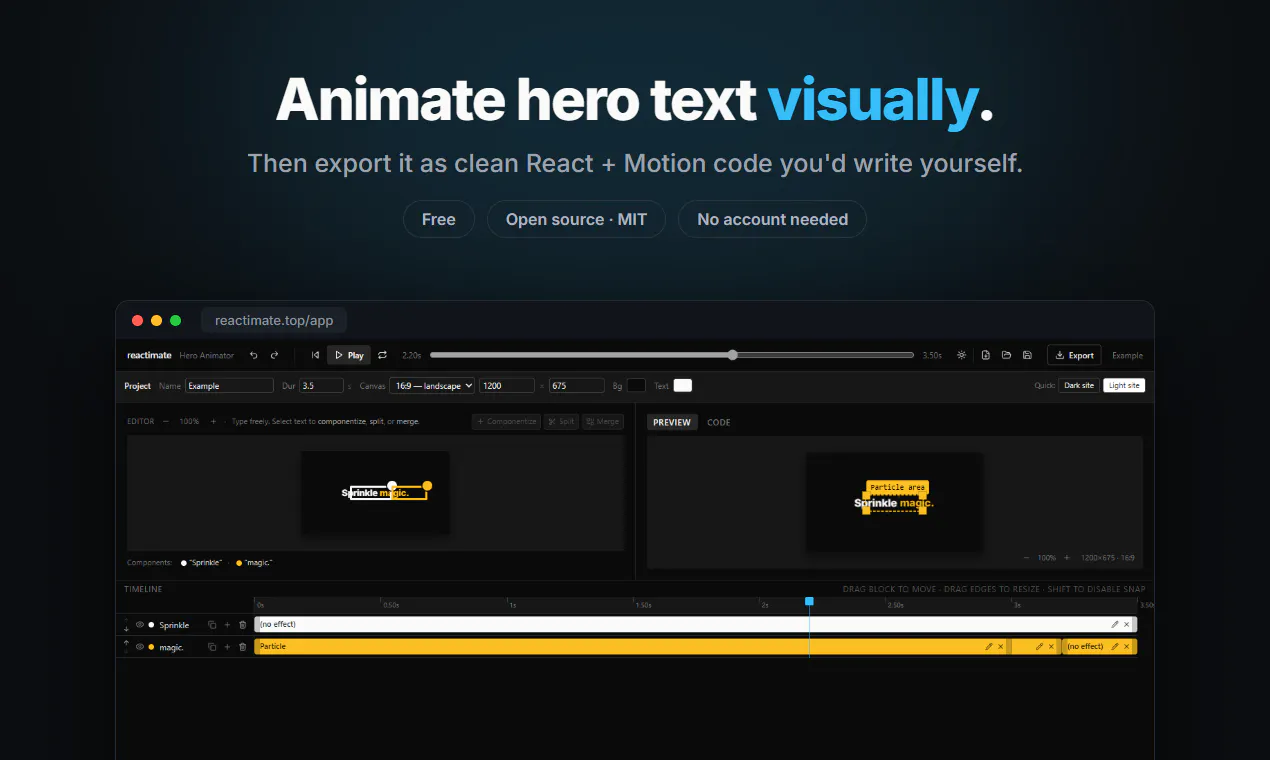
Task: Zoom in the preview with plus
Action: (x=1066, y=558)
